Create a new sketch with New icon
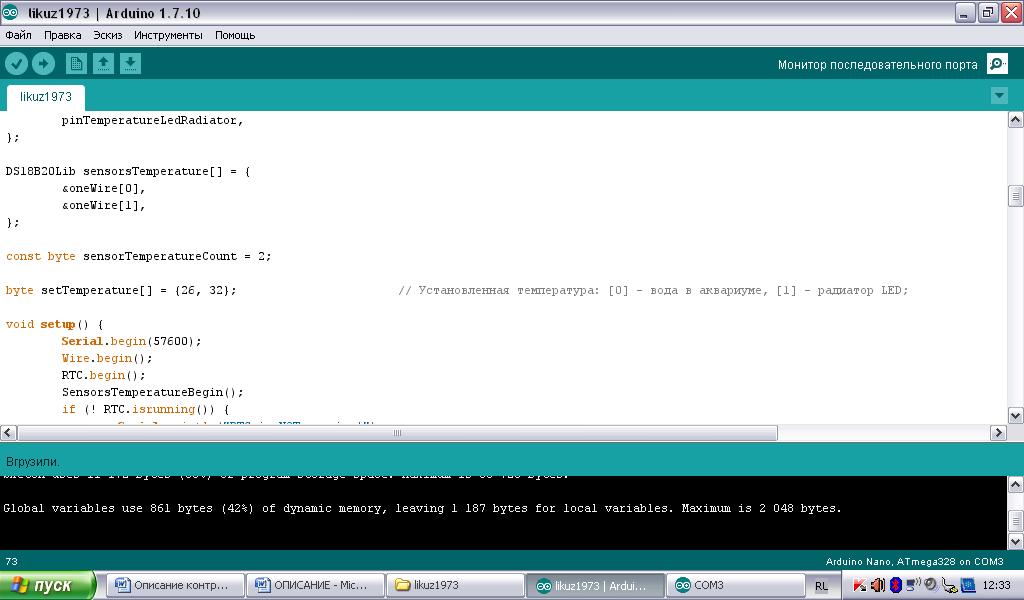The height and width of the screenshot is (600, 1024). point(76,64)
